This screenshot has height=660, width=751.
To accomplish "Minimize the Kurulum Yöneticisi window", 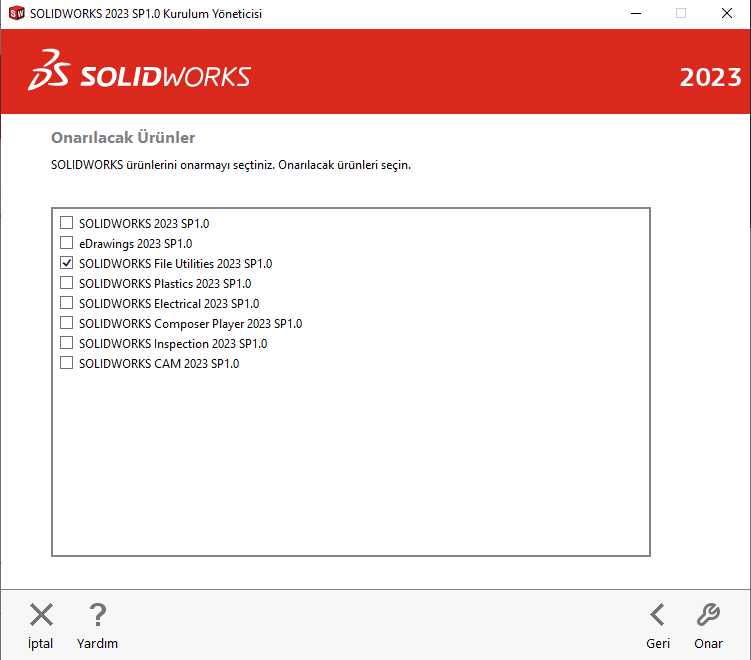I will coord(635,14).
